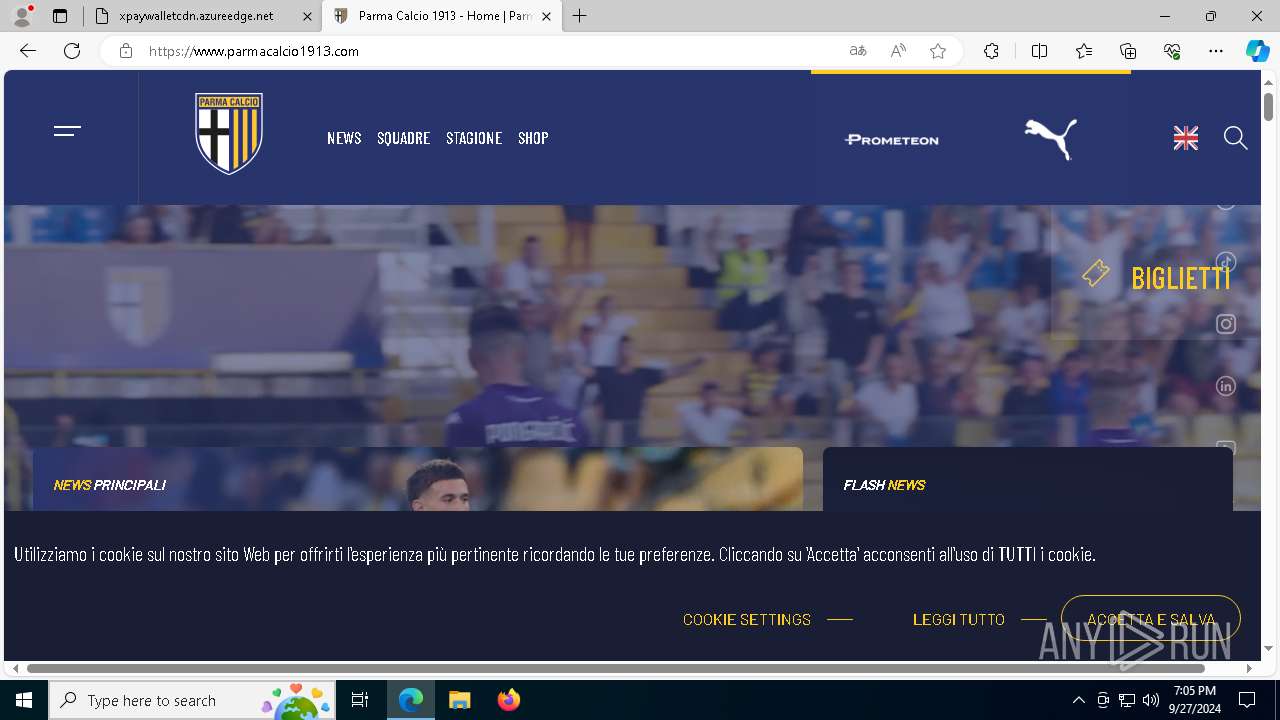
Task: Open the SHOP menu item
Action: coord(533,138)
